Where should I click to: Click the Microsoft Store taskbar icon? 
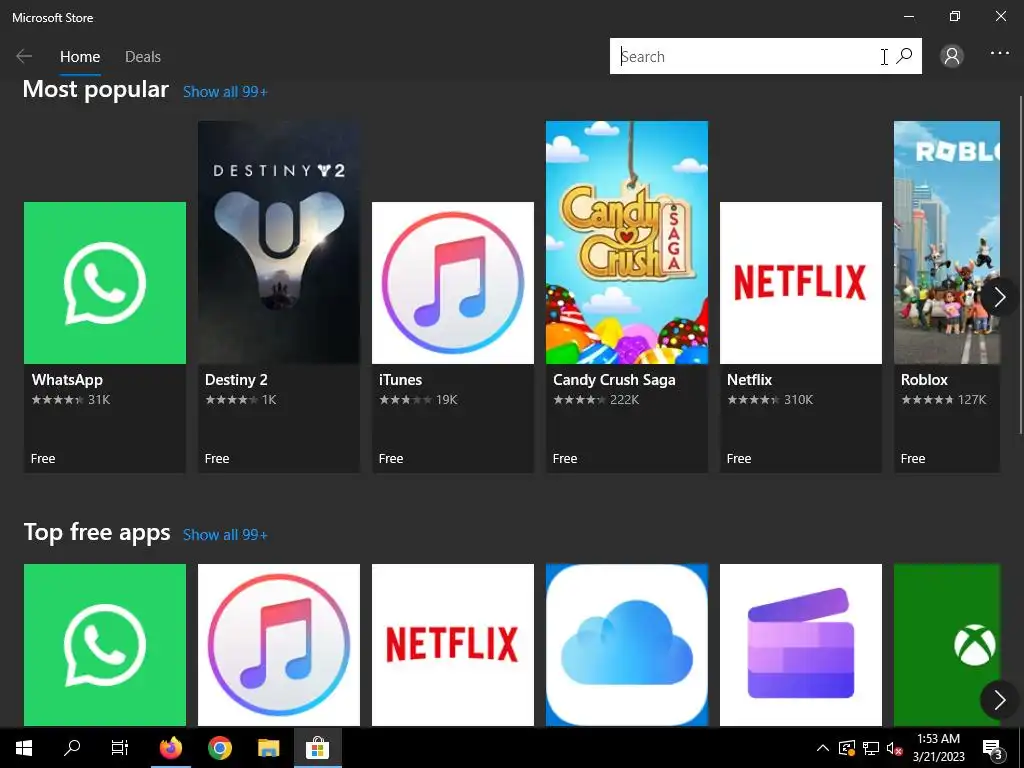point(317,748)
